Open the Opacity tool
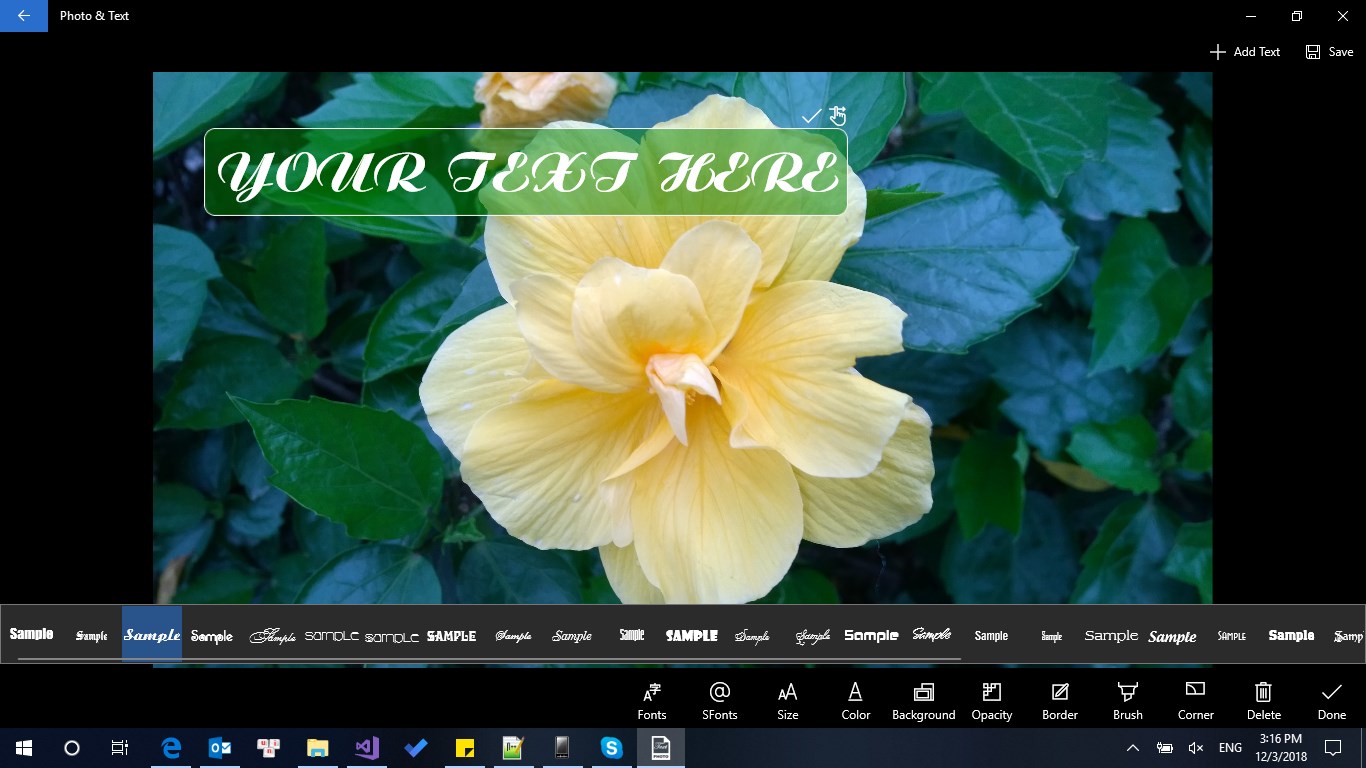 (992, 701)
